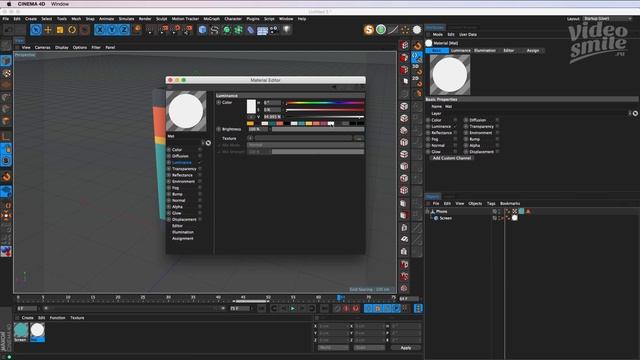Click the green circle plugin icon
640x360 pixels.
(x=381, y=29)
